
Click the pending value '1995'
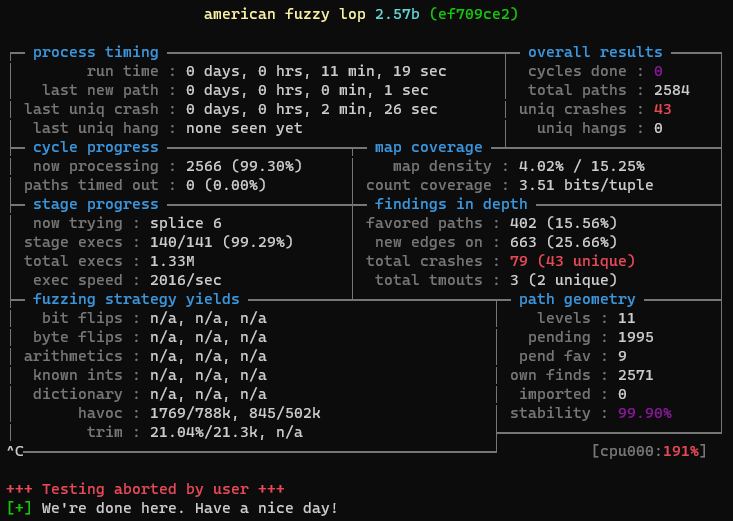click(636, 338)
